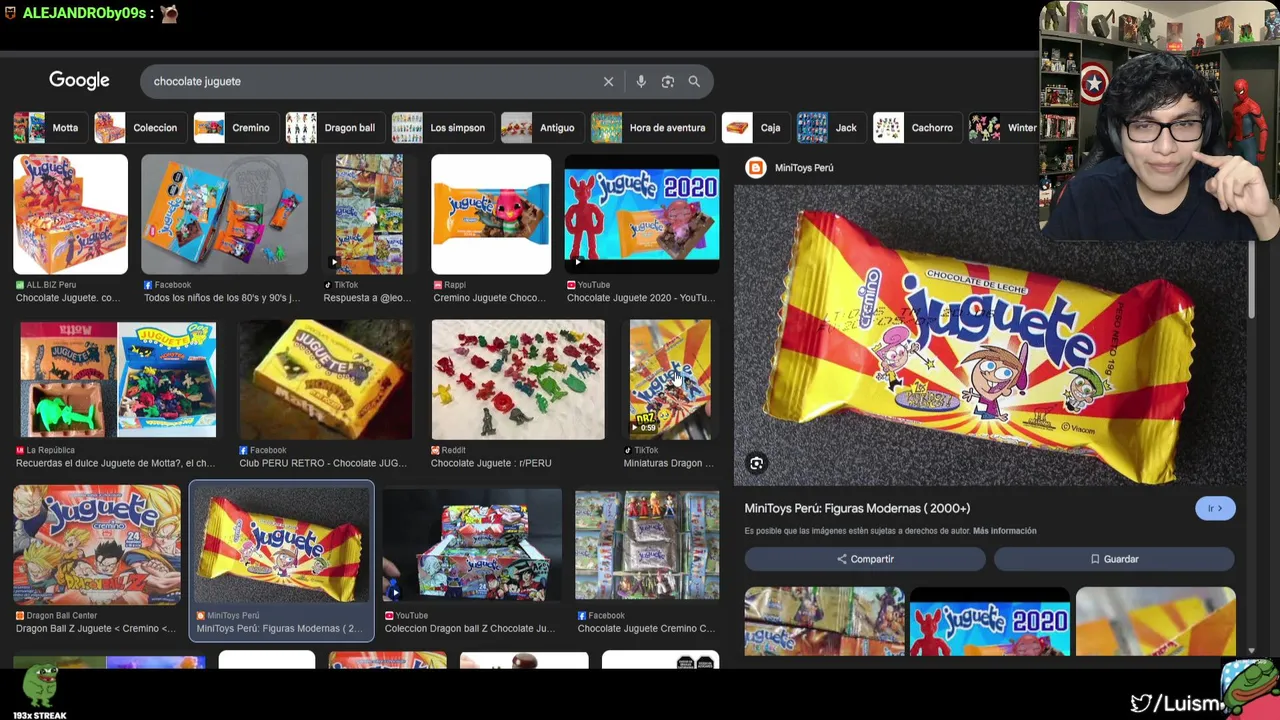1280x720 pixels.
Task: Open first related image in preview panel
Action: point(824,621)
